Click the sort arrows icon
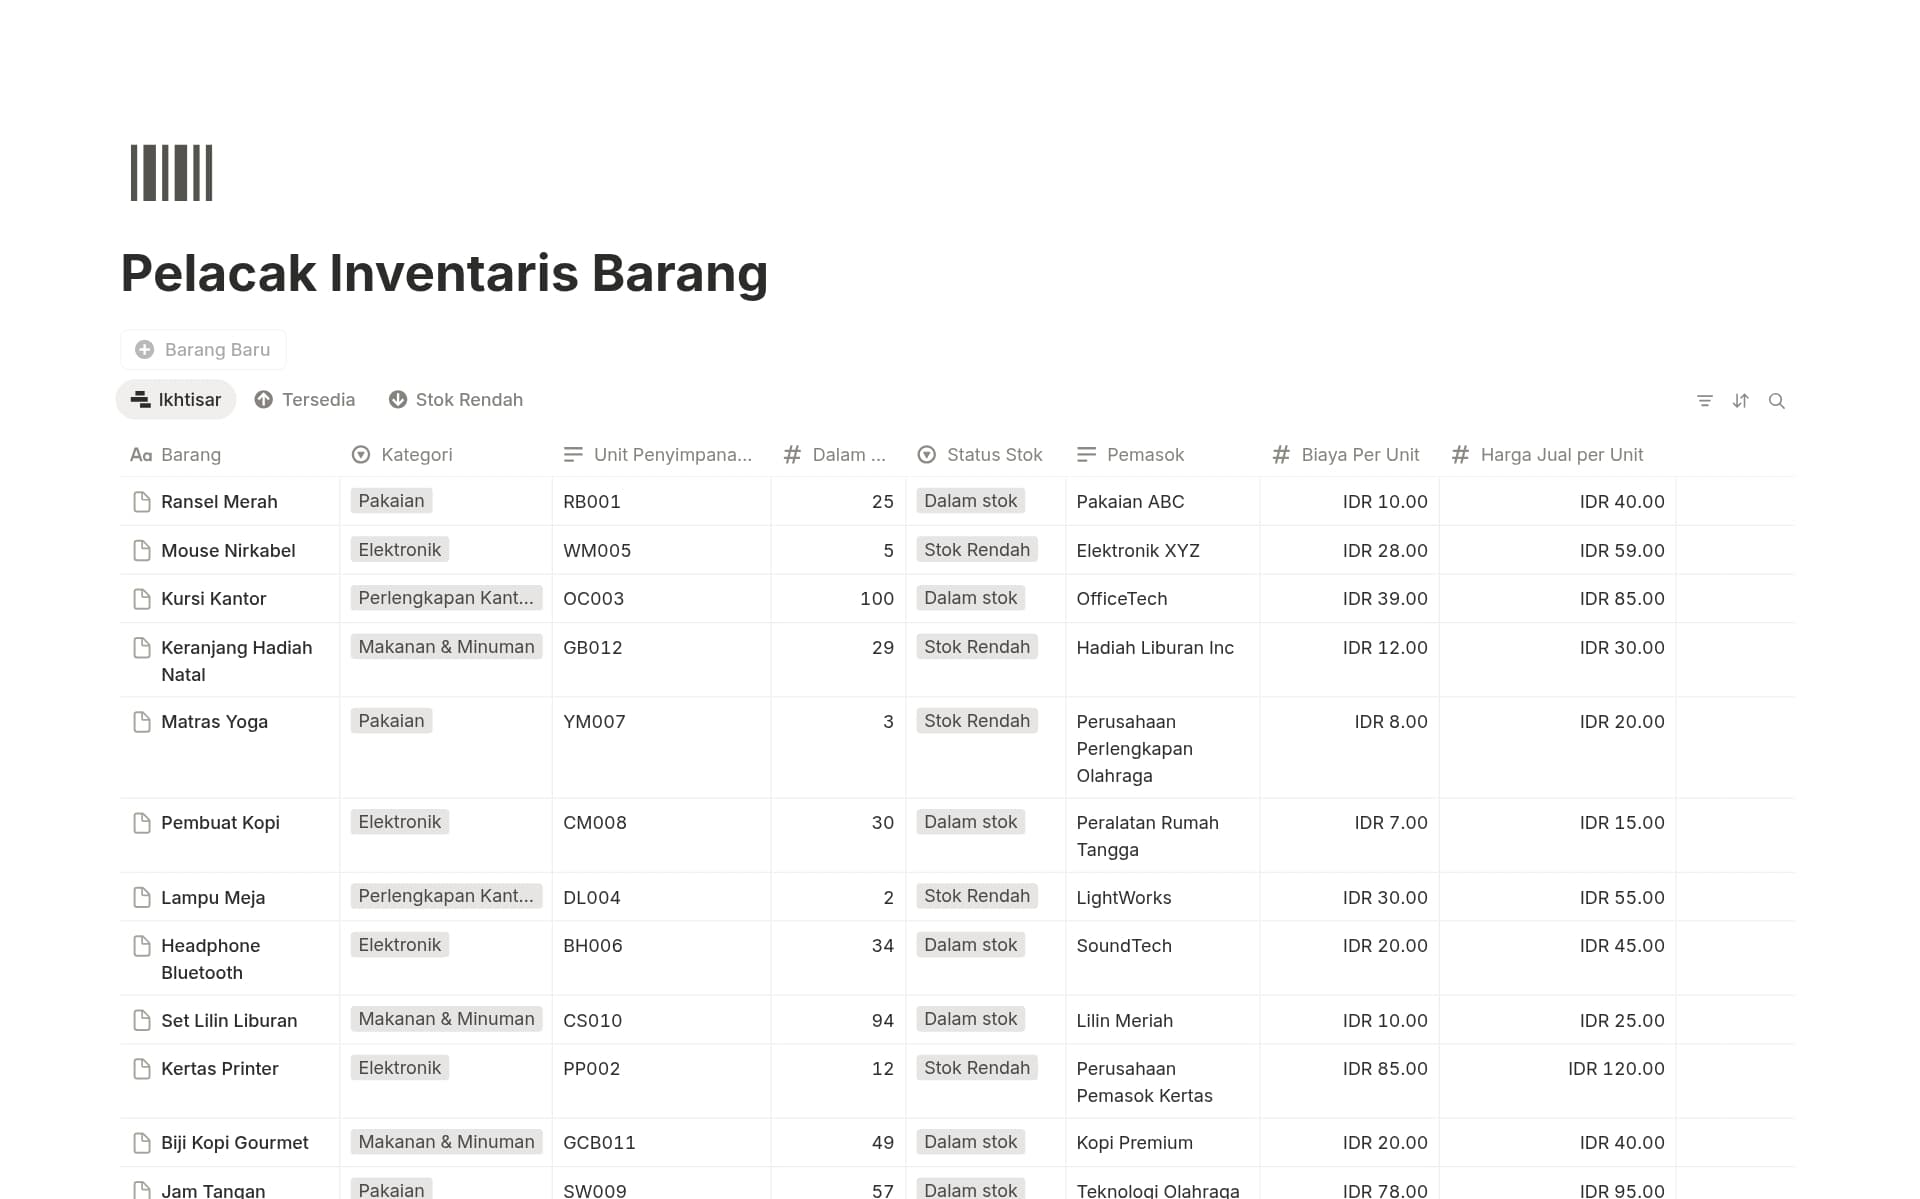 click(1741, 401)
